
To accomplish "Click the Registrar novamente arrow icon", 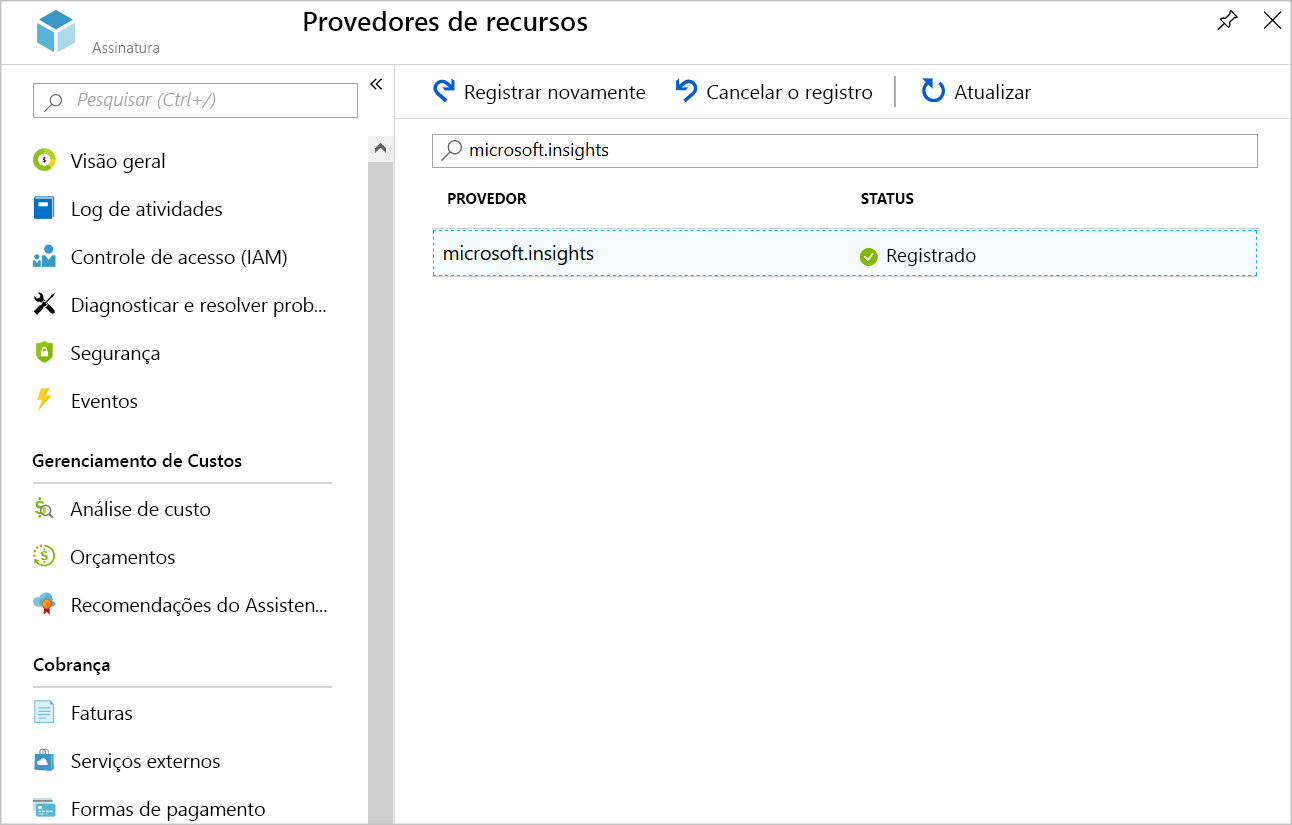I will point(444,92).
